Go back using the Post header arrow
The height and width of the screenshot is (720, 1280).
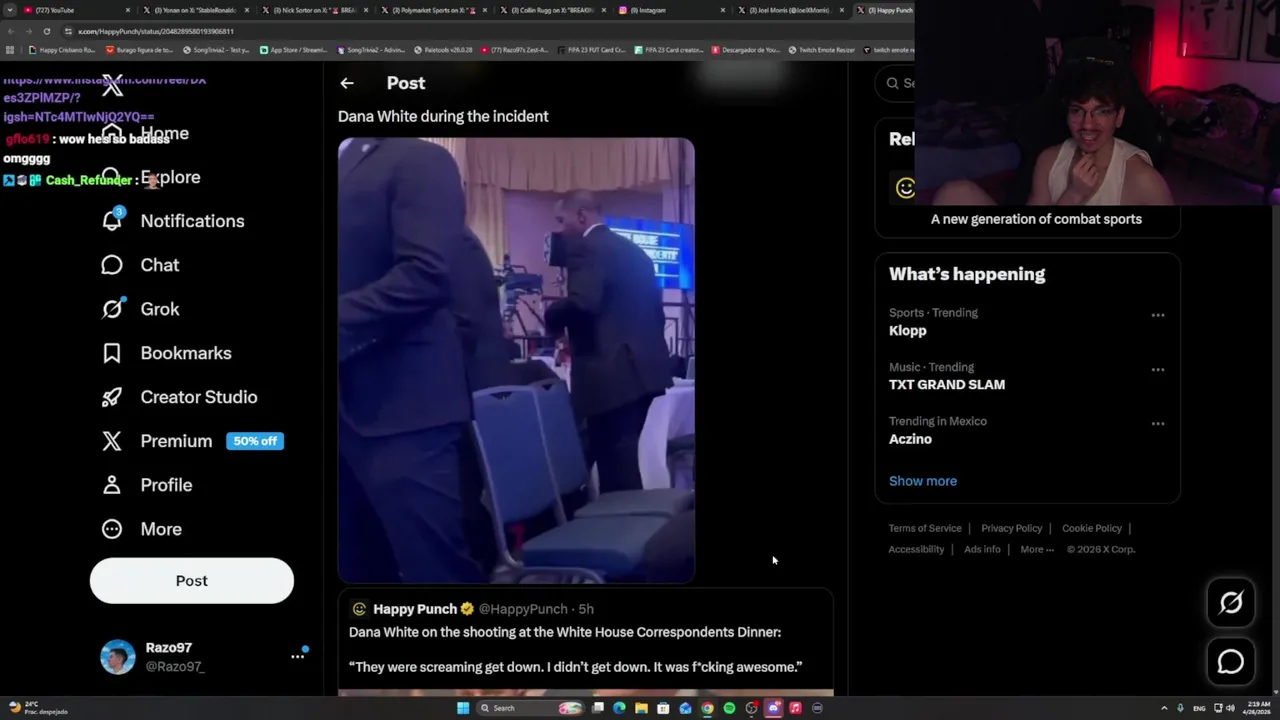347,83
